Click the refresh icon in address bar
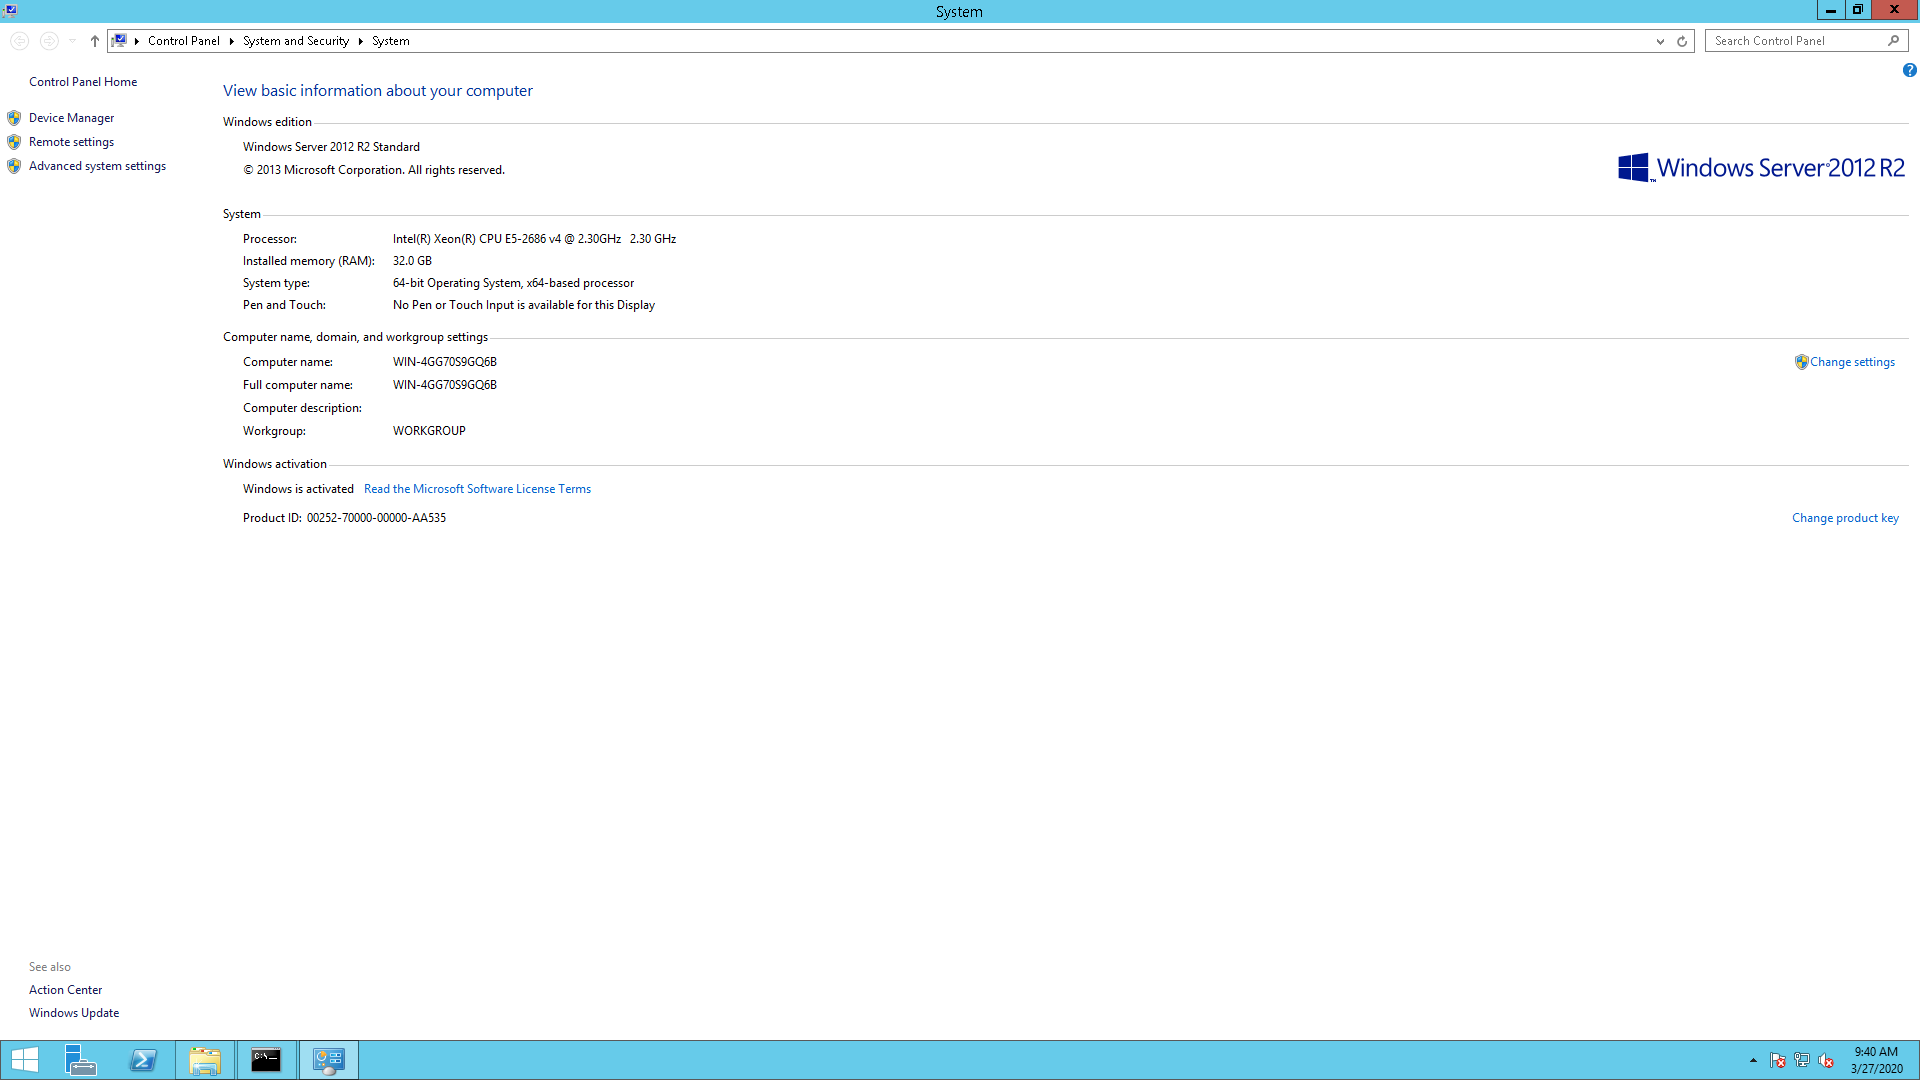 pyautogui.click(x=1682, y=41)
